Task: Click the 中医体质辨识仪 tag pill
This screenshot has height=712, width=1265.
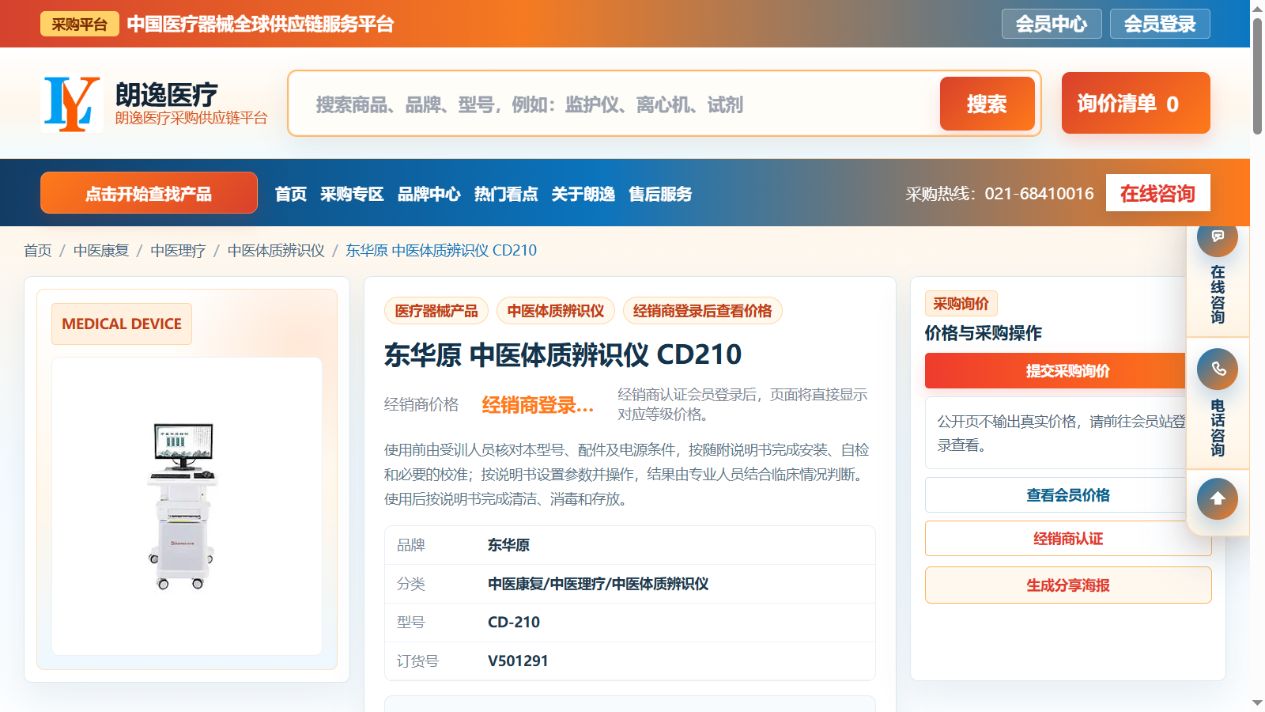Action: 556,311
